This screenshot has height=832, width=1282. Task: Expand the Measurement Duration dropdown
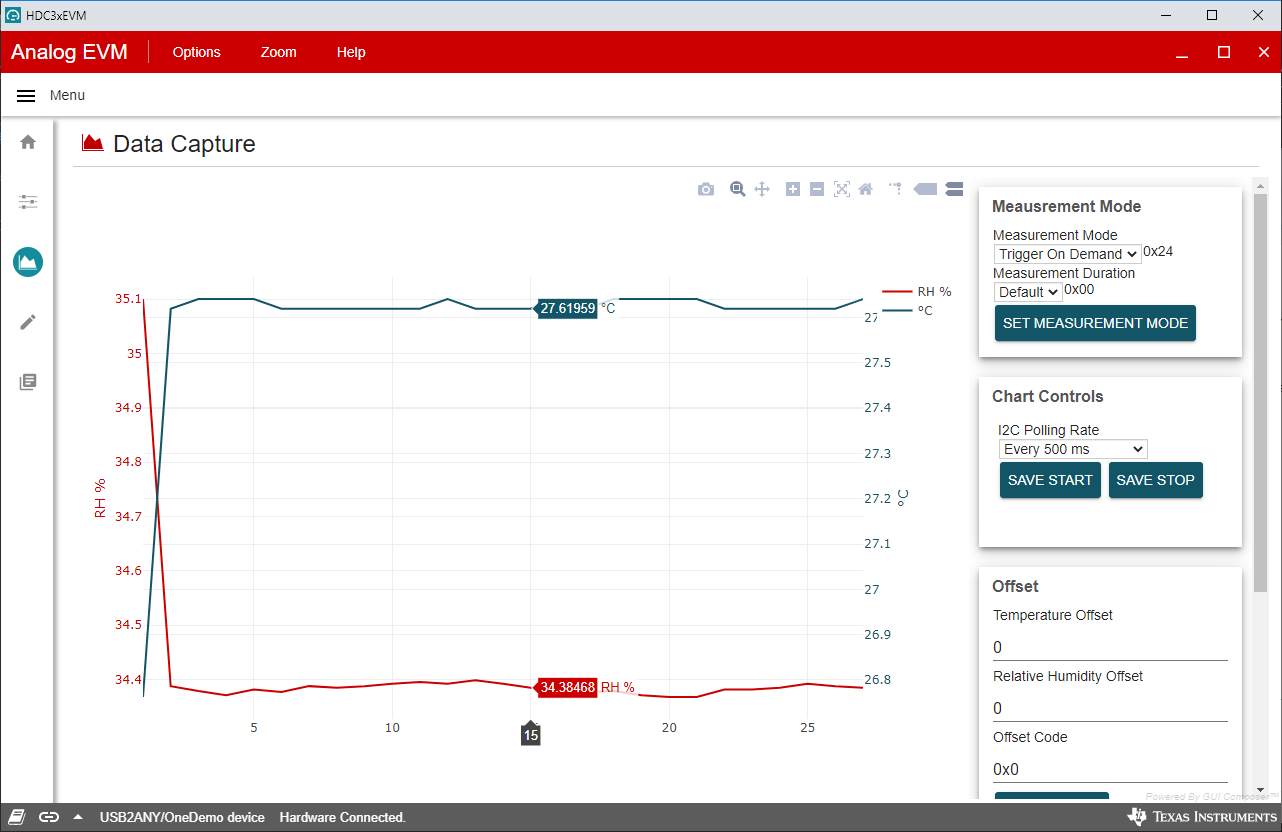tap(1027, 292)
